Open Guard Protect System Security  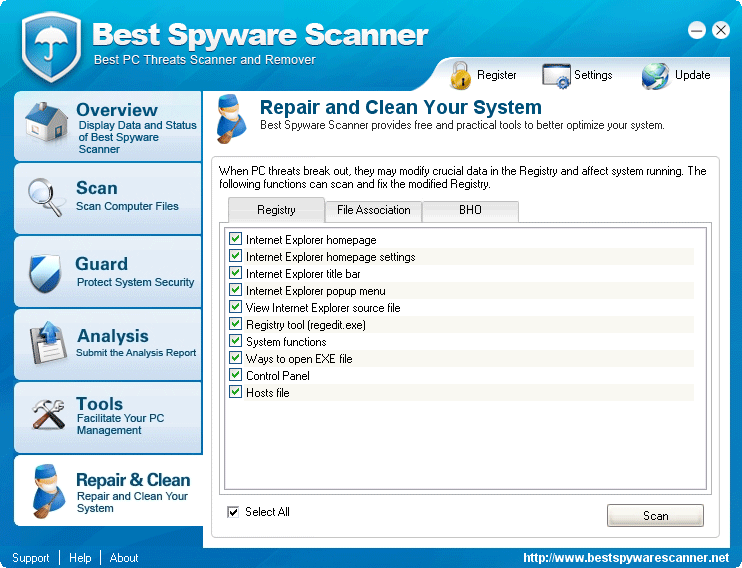108,272
